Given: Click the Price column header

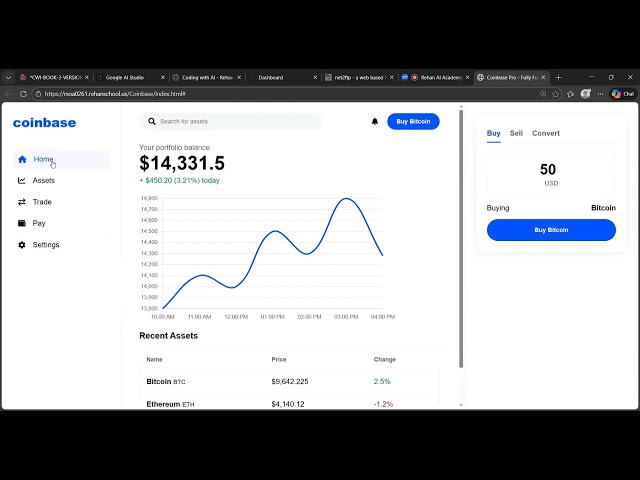Looking at the screenshot, I should coord(279,360).
